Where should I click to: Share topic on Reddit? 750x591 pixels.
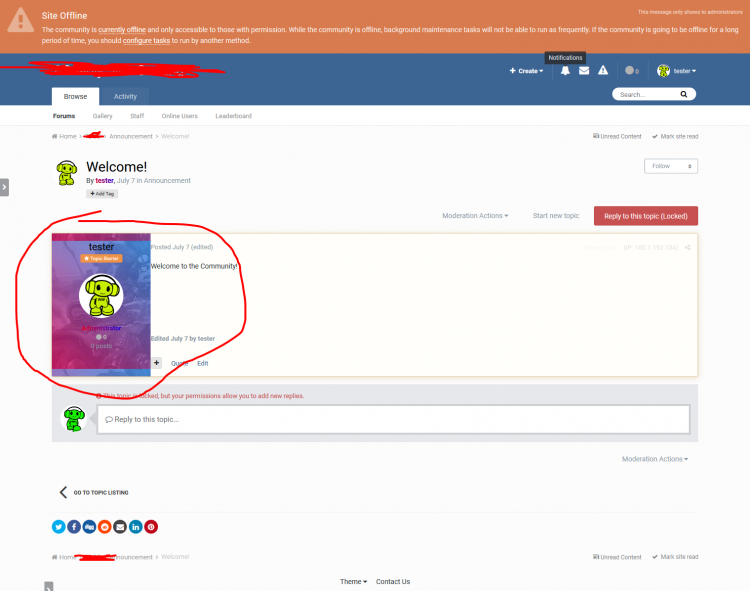105,527
